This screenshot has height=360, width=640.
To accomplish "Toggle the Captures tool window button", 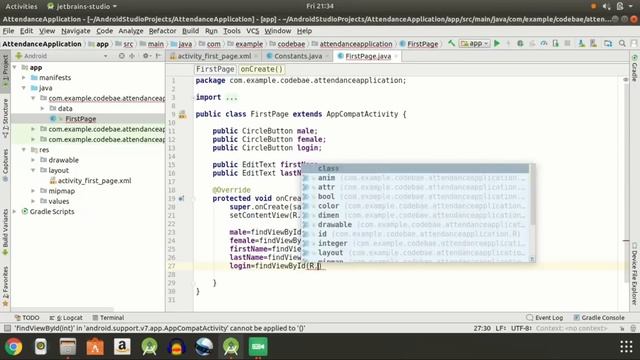I will (x=5, y=165).
